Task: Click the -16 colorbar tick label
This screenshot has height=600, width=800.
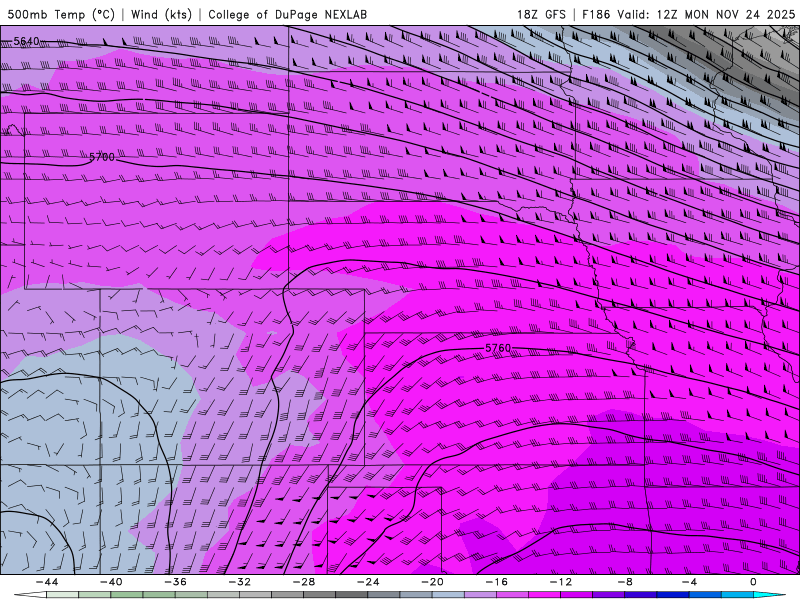Action: pos(497,582)
